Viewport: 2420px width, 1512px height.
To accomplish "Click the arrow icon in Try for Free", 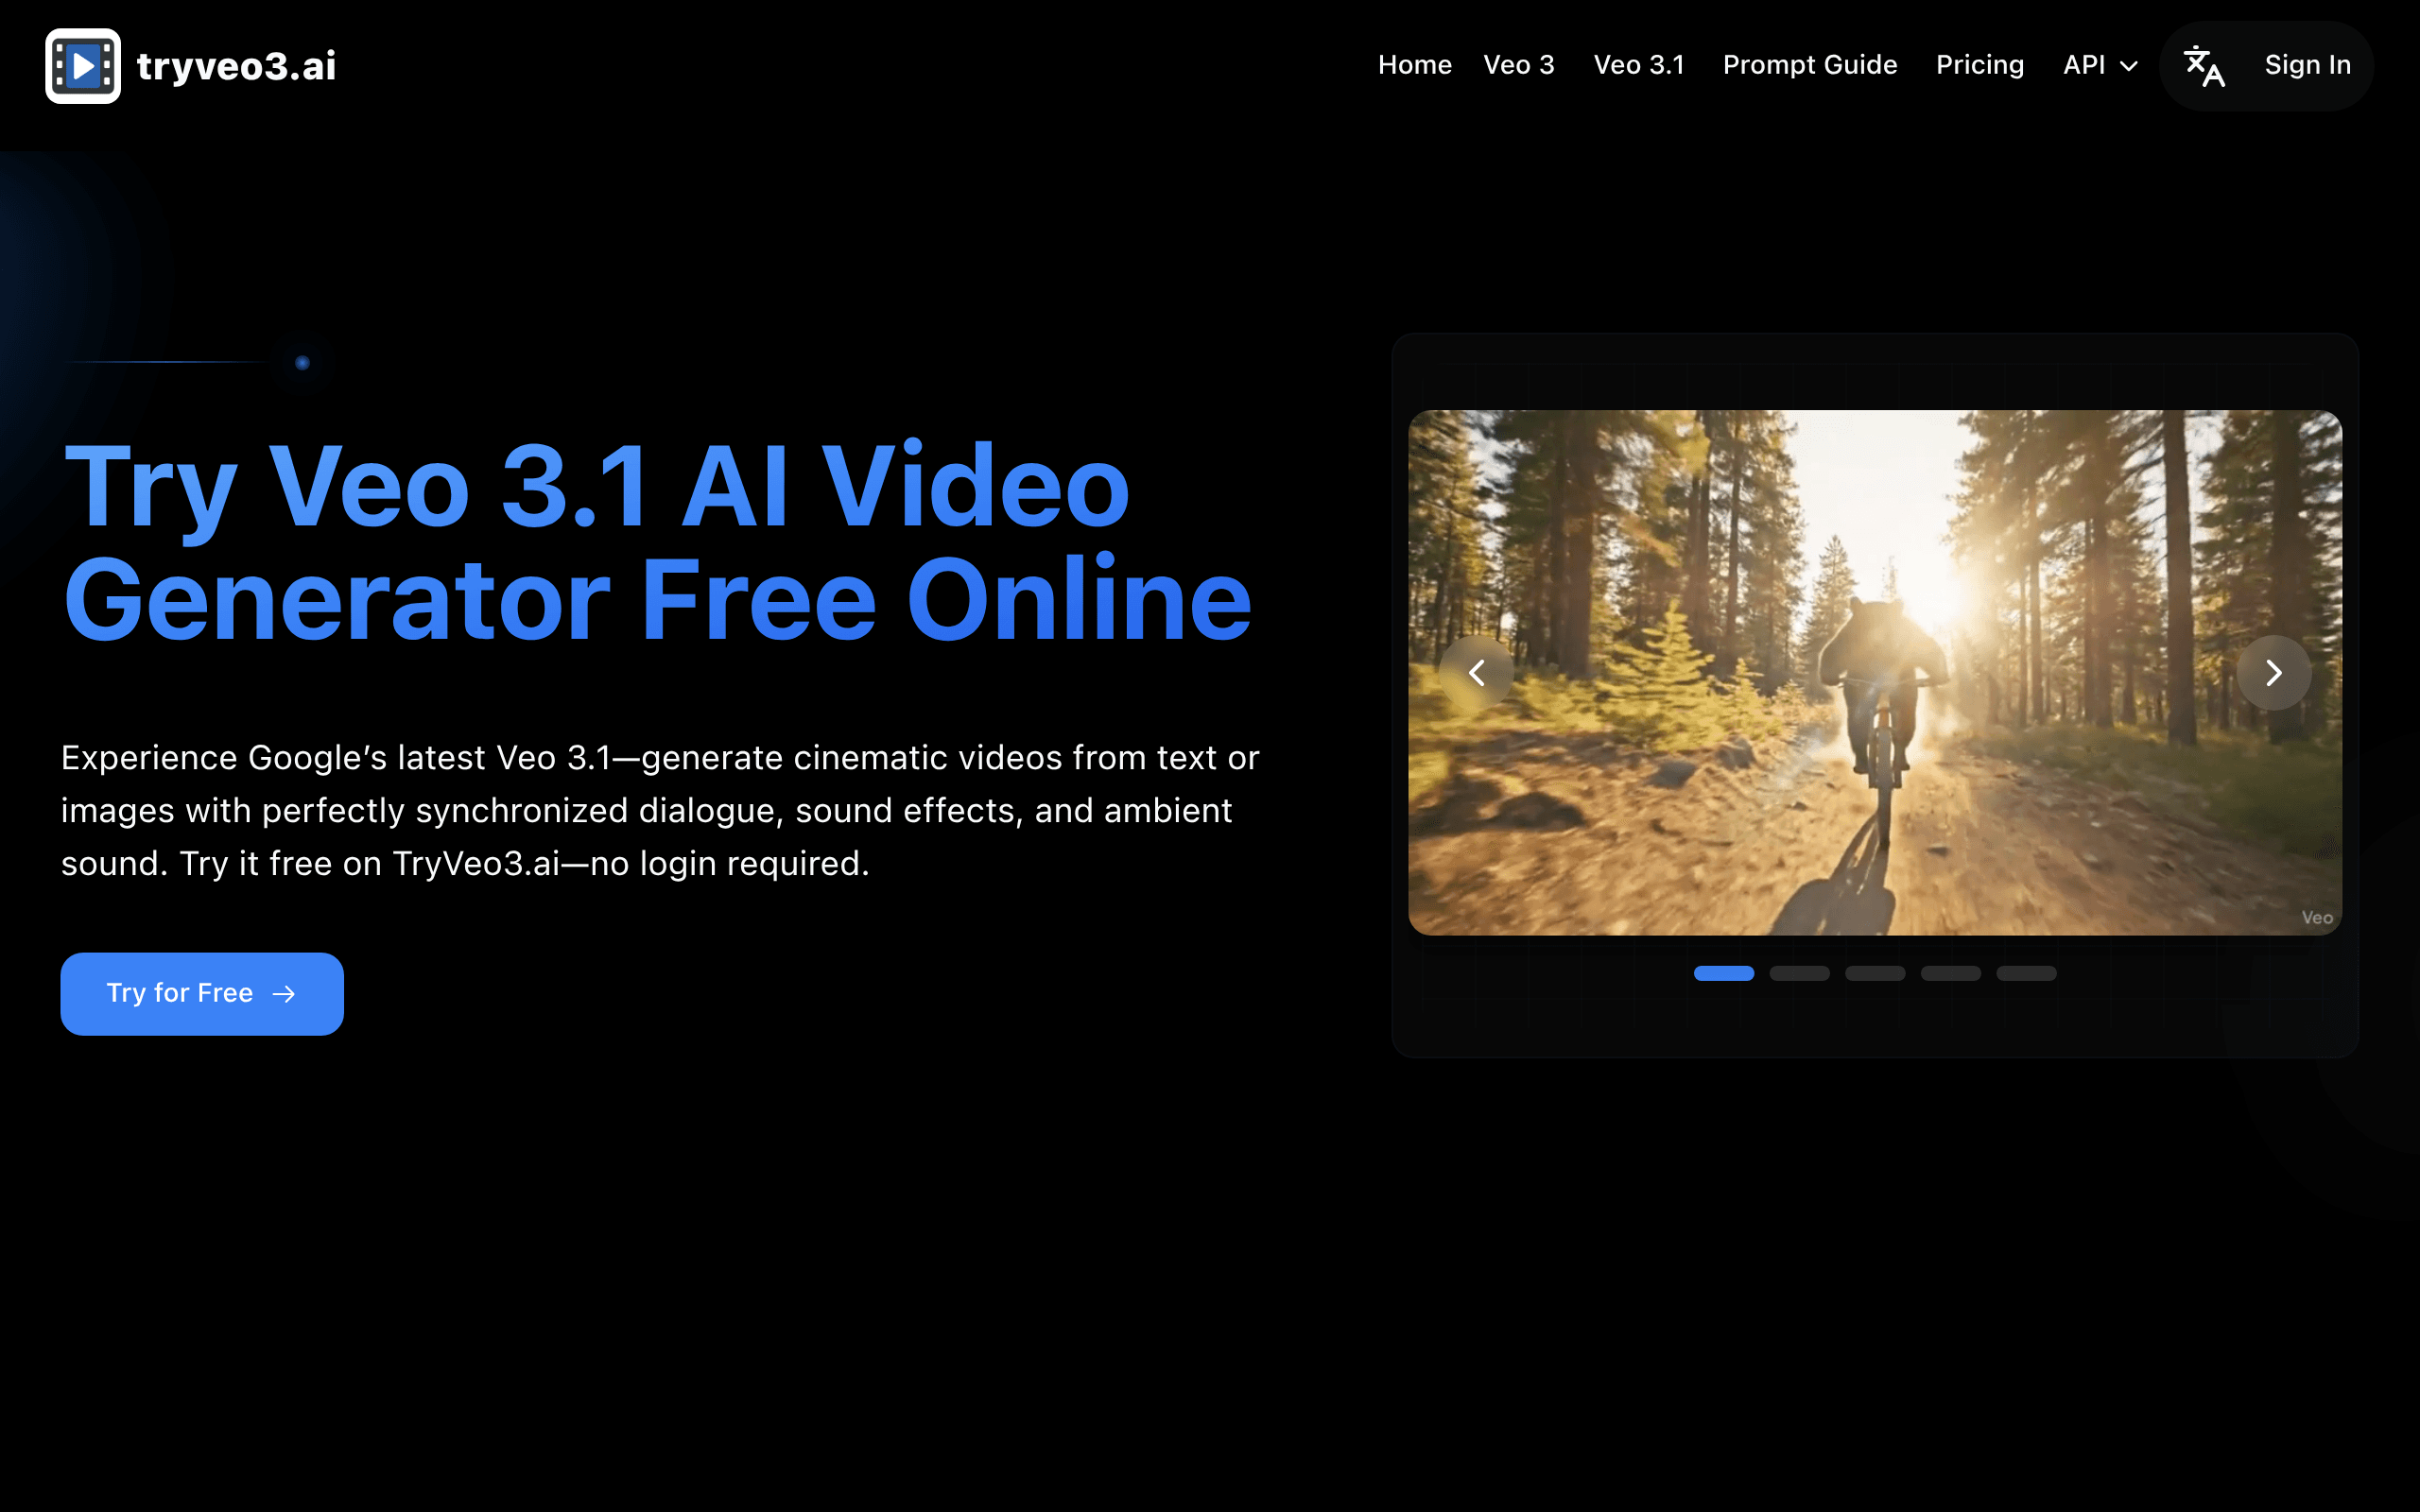I will (x=285, y=994).
